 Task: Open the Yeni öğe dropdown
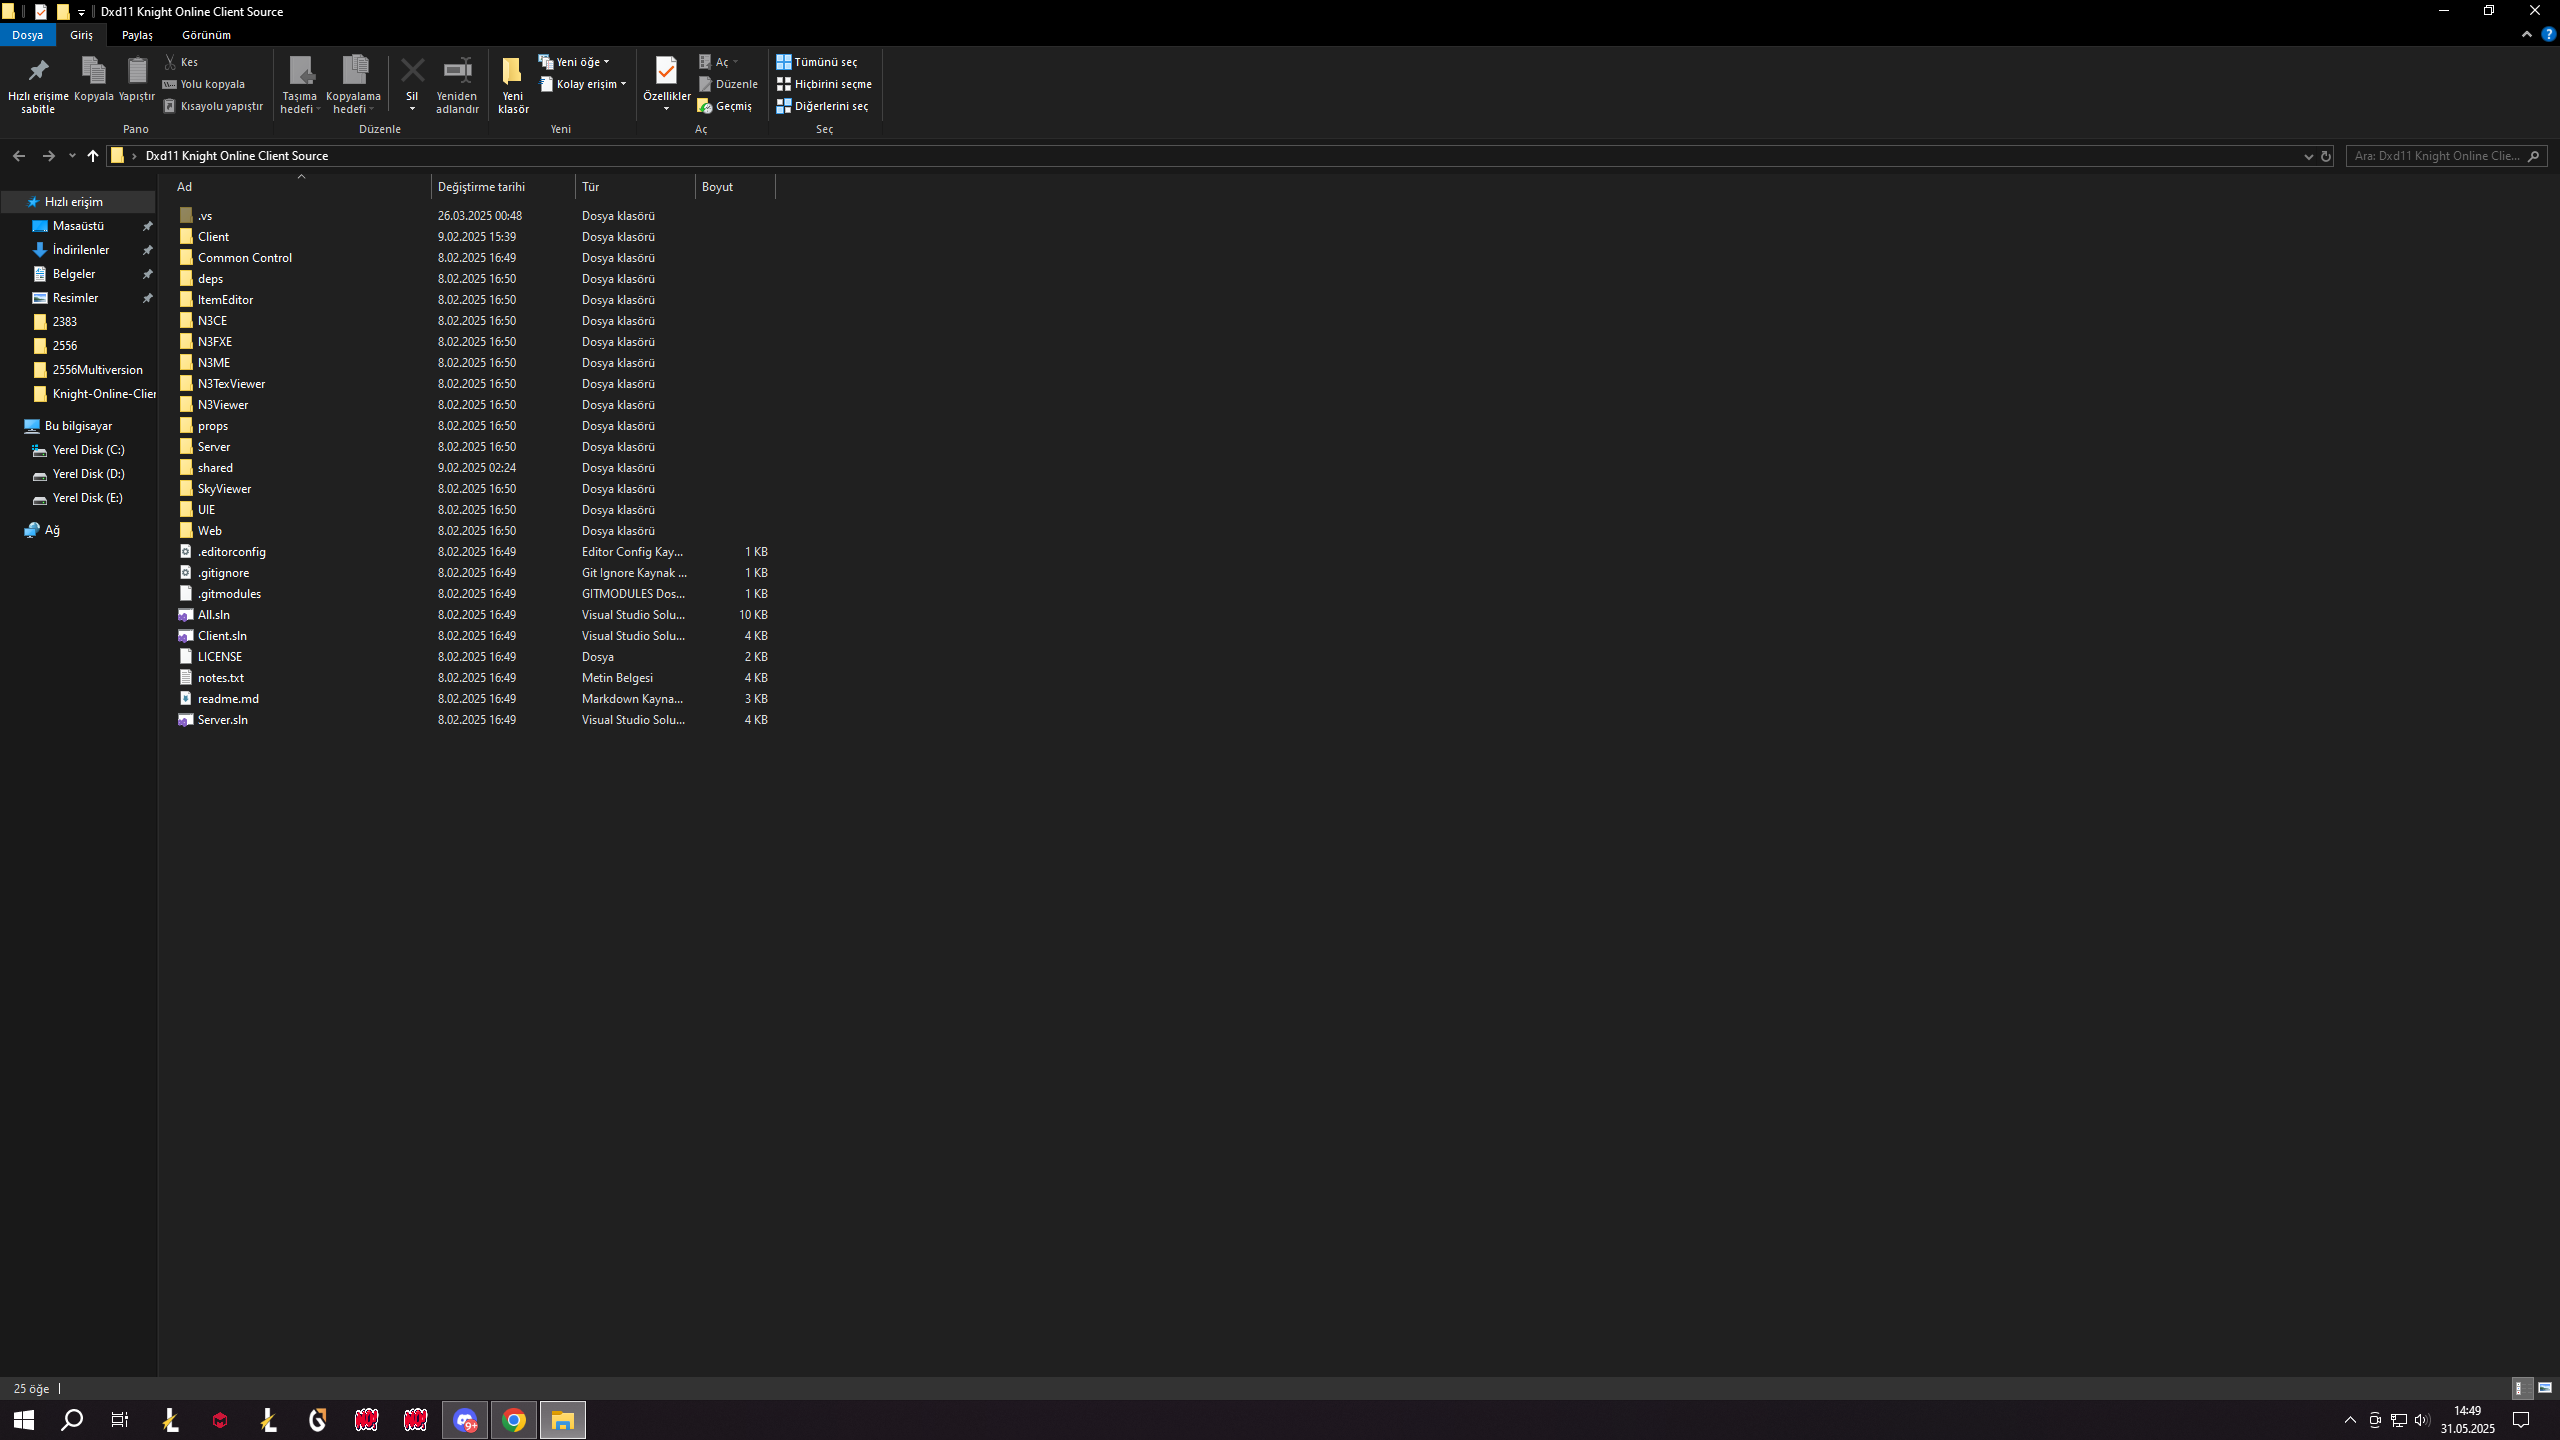574,62
